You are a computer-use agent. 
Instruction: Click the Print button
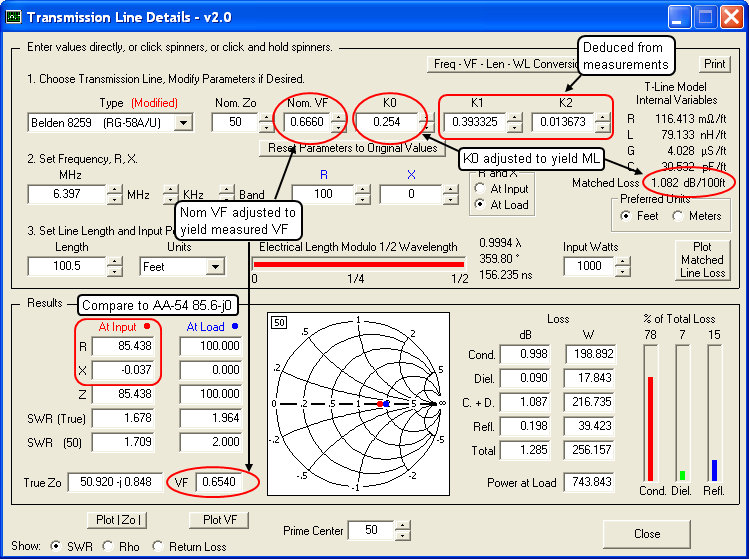click(714, 63)
